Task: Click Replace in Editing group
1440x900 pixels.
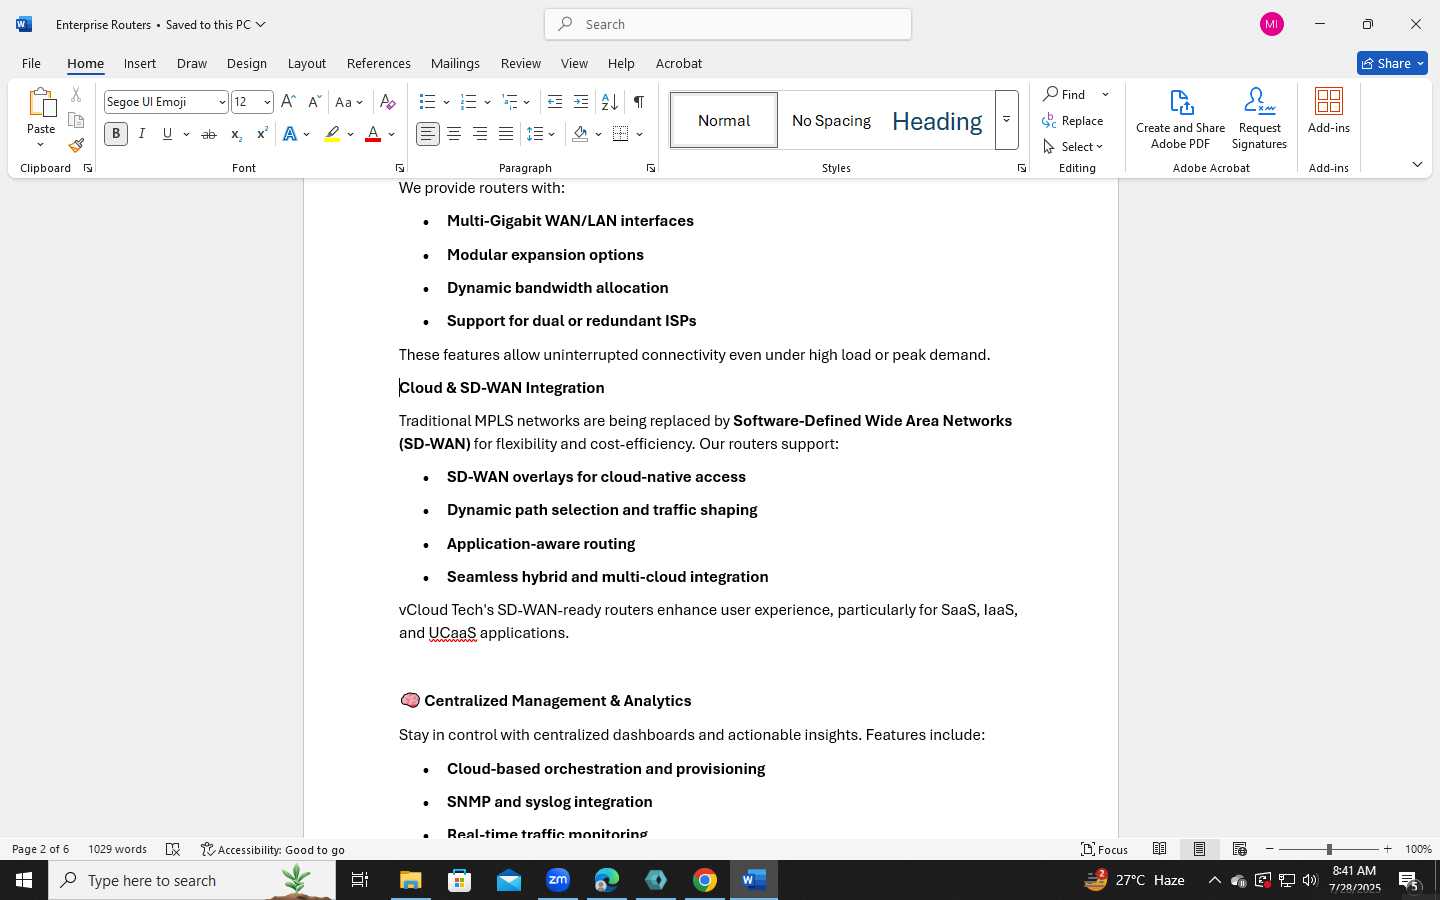Action: point(1073,120)
